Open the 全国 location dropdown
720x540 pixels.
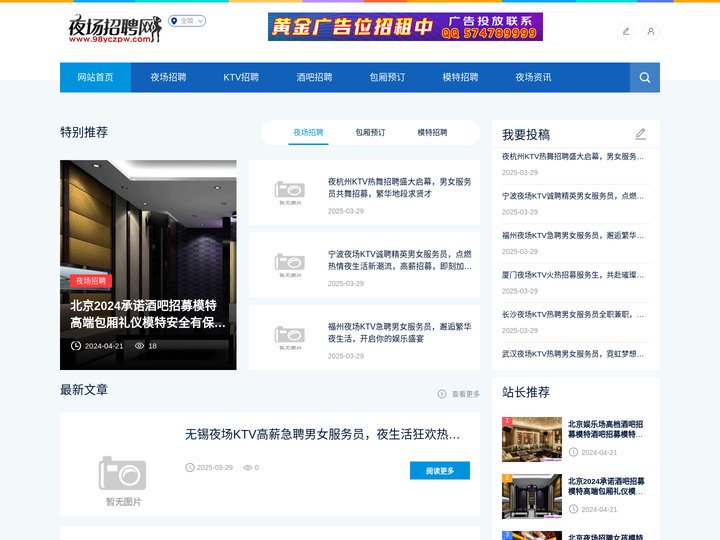pyautogui.click(x=187, y=21)
